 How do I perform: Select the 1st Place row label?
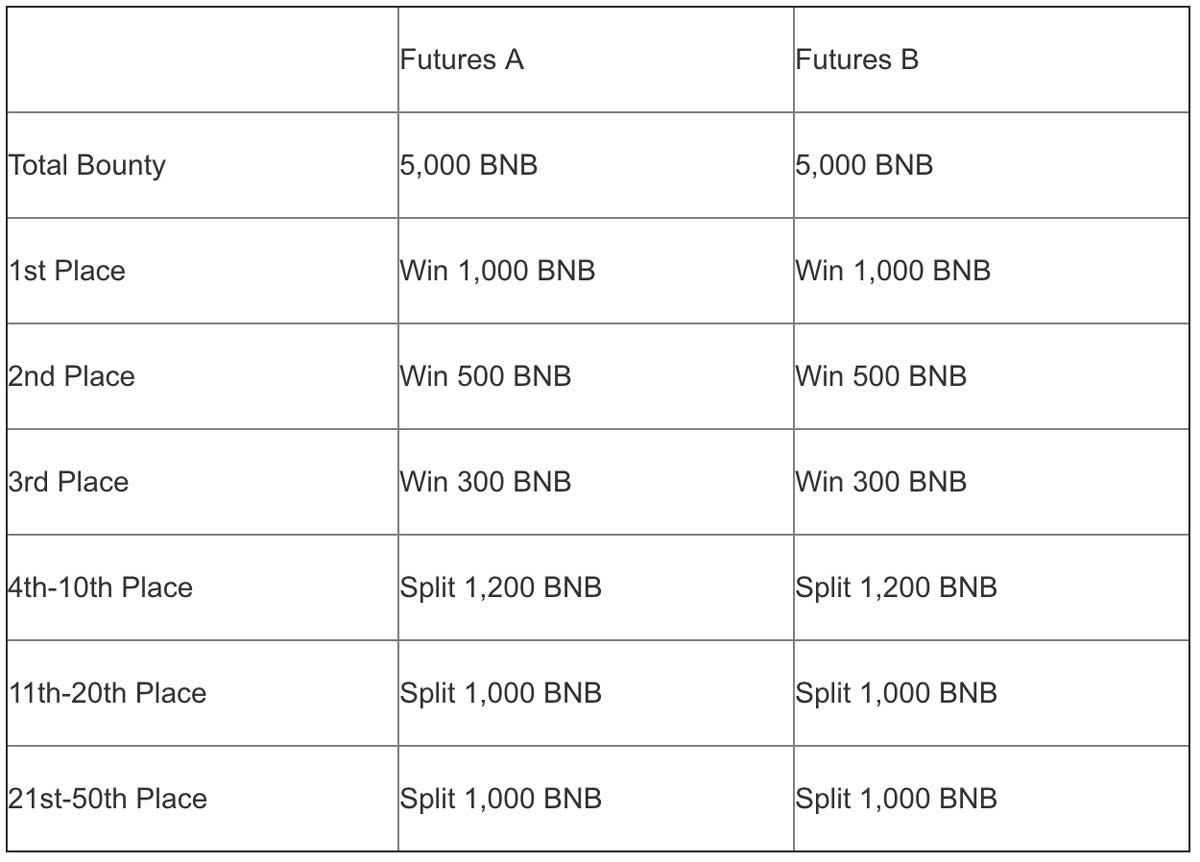coord(67,271)
